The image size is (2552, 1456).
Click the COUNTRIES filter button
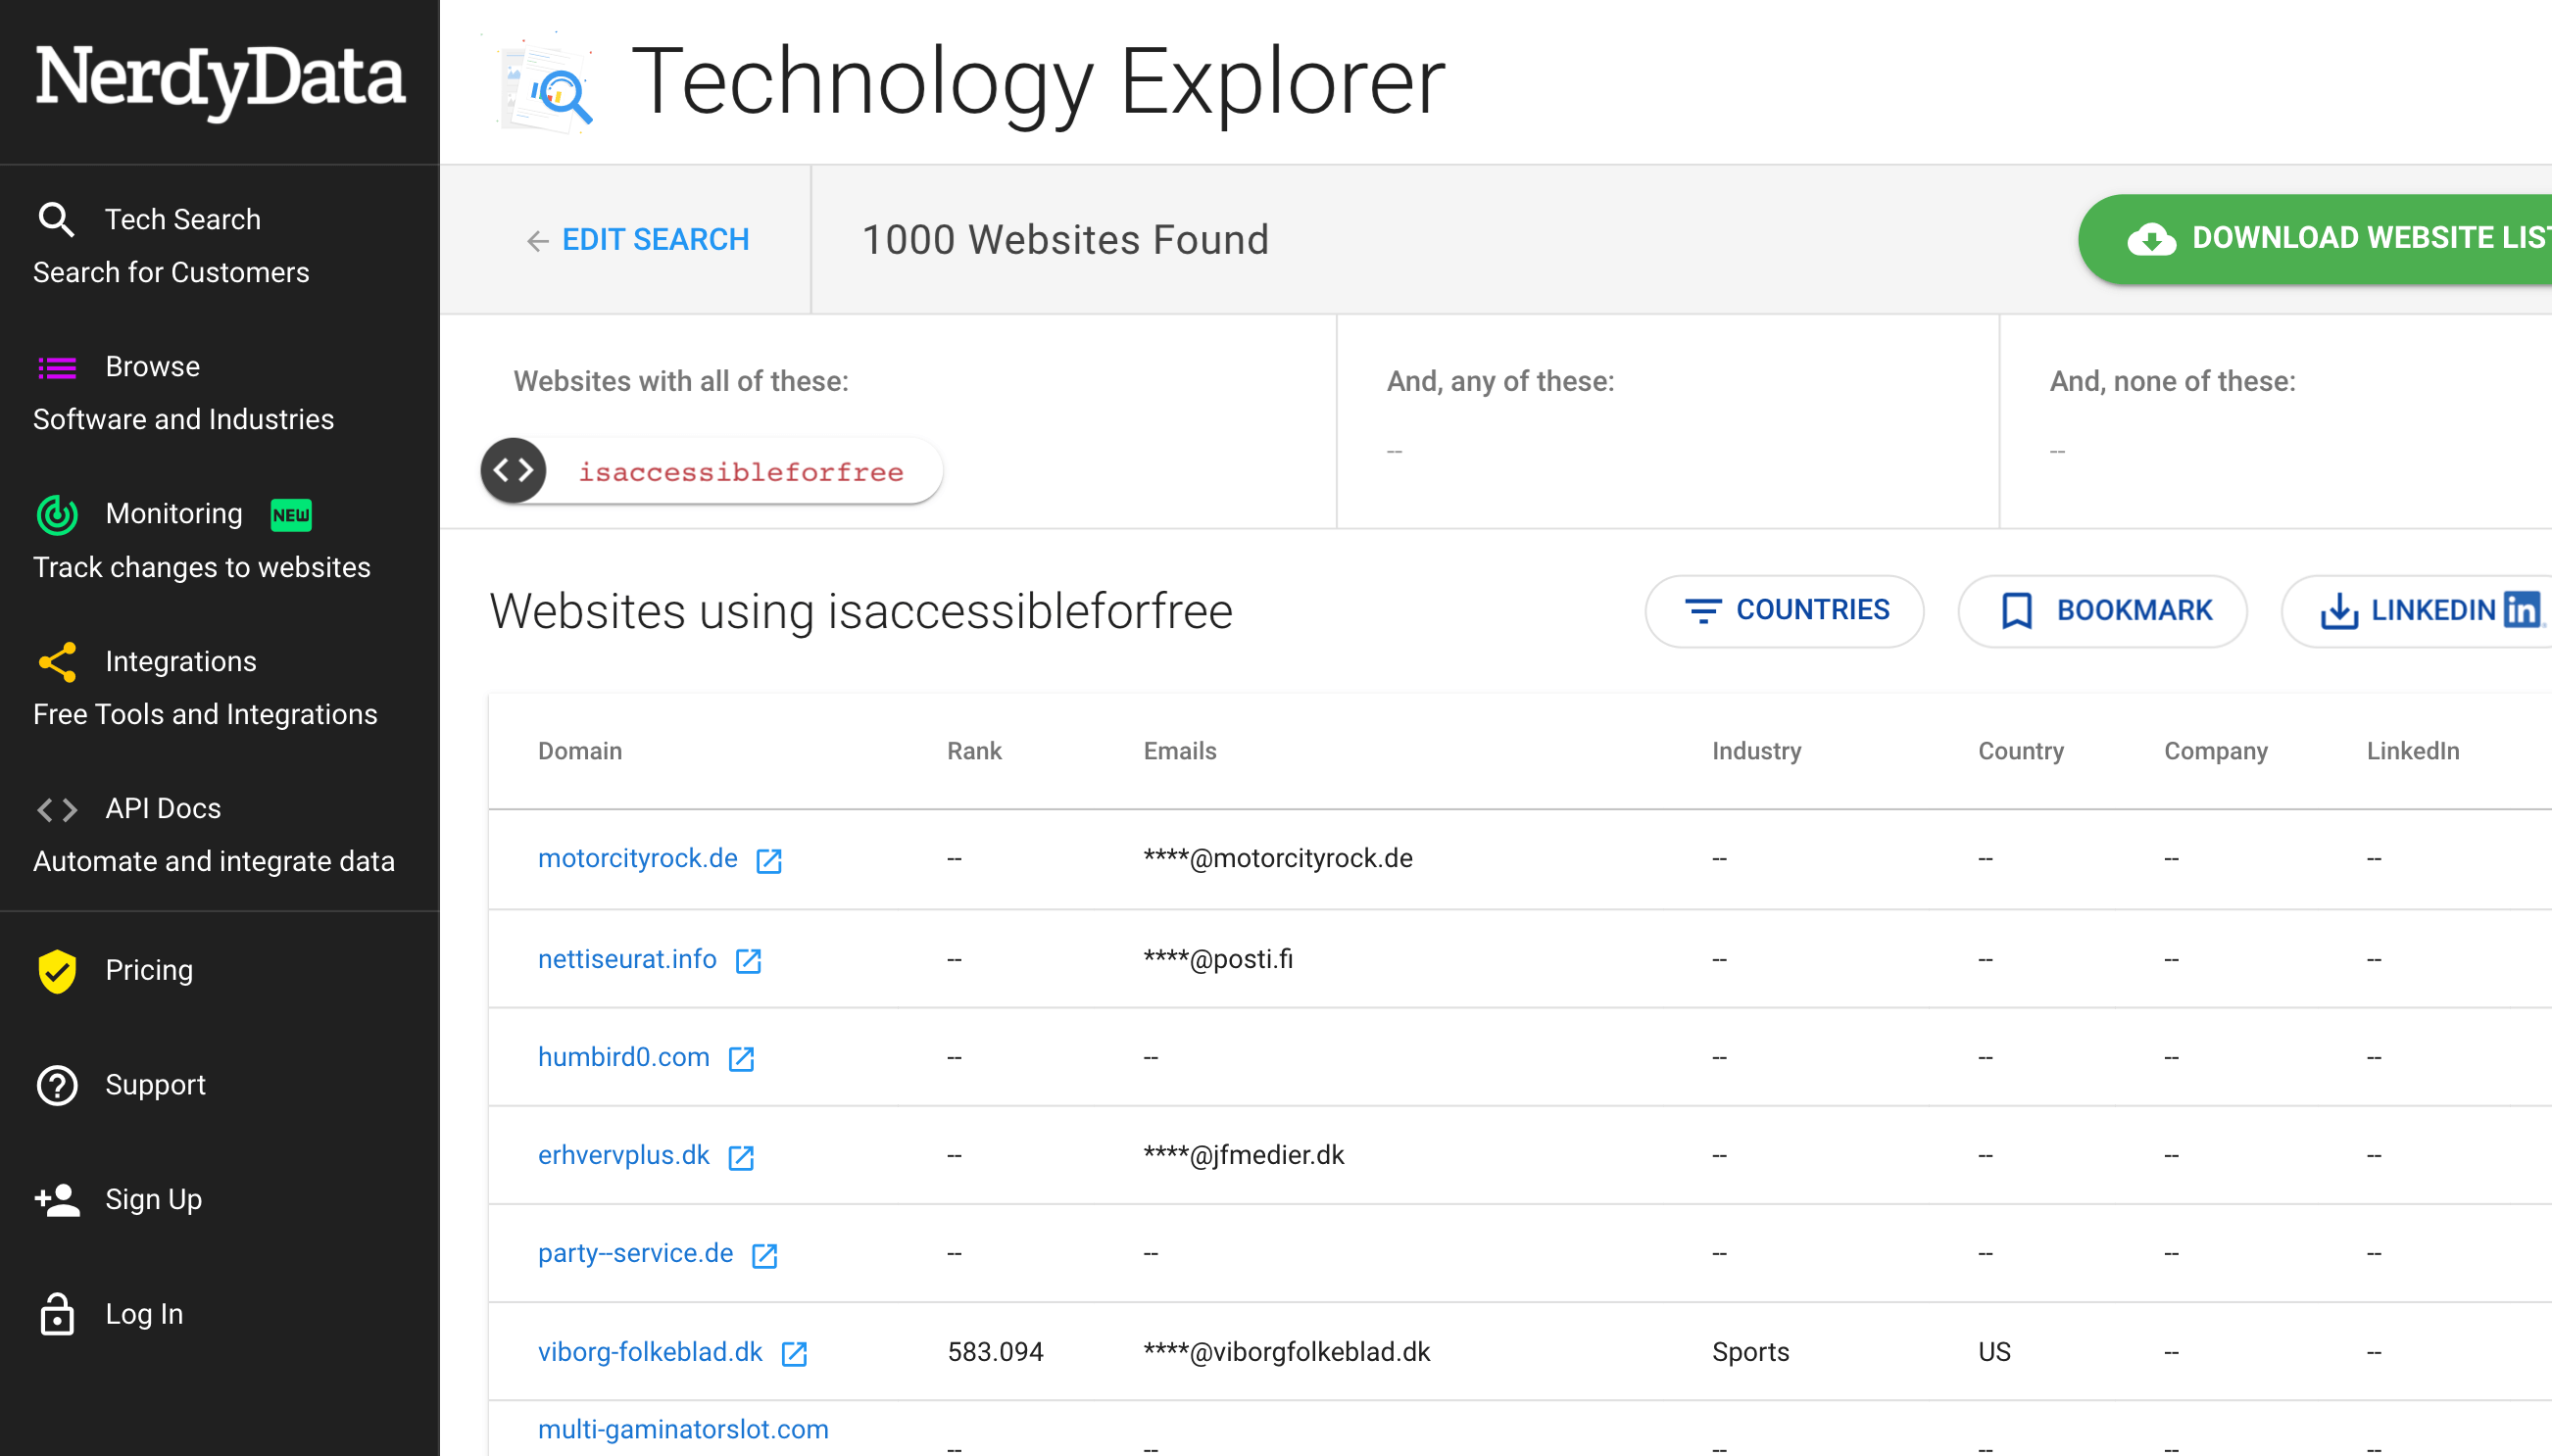1786,609
